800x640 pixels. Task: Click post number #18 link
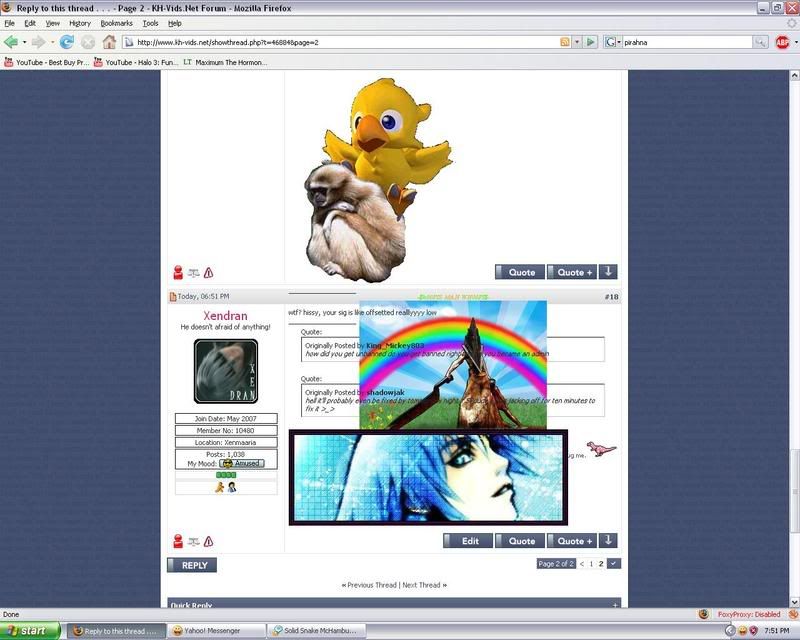pyautogui.click(x=611, y=297)
